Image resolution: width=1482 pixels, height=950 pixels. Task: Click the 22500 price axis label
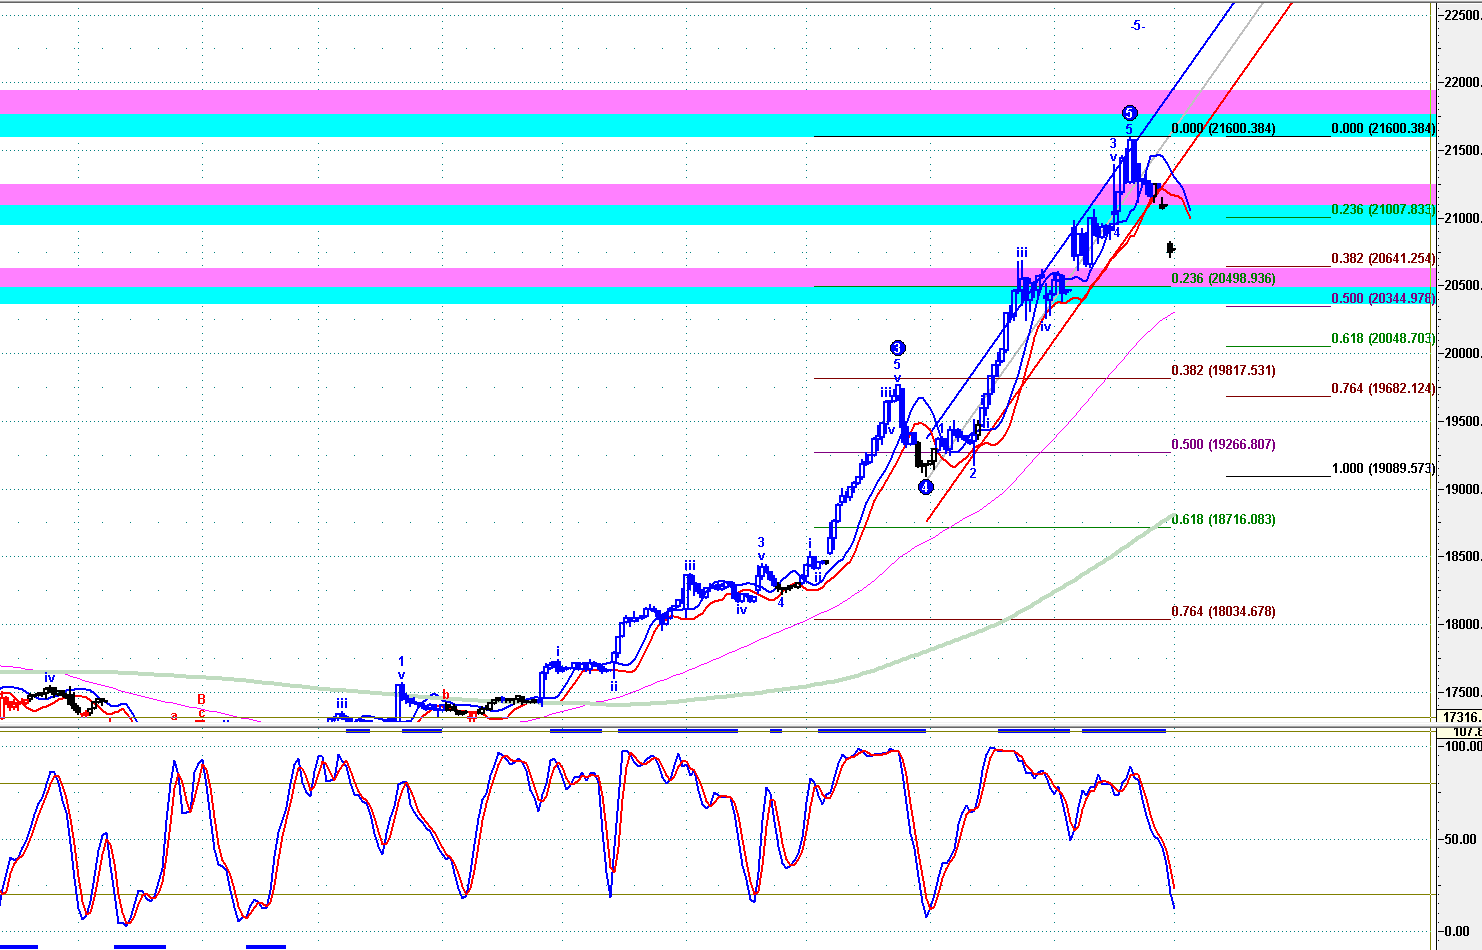click(1461, 14)
